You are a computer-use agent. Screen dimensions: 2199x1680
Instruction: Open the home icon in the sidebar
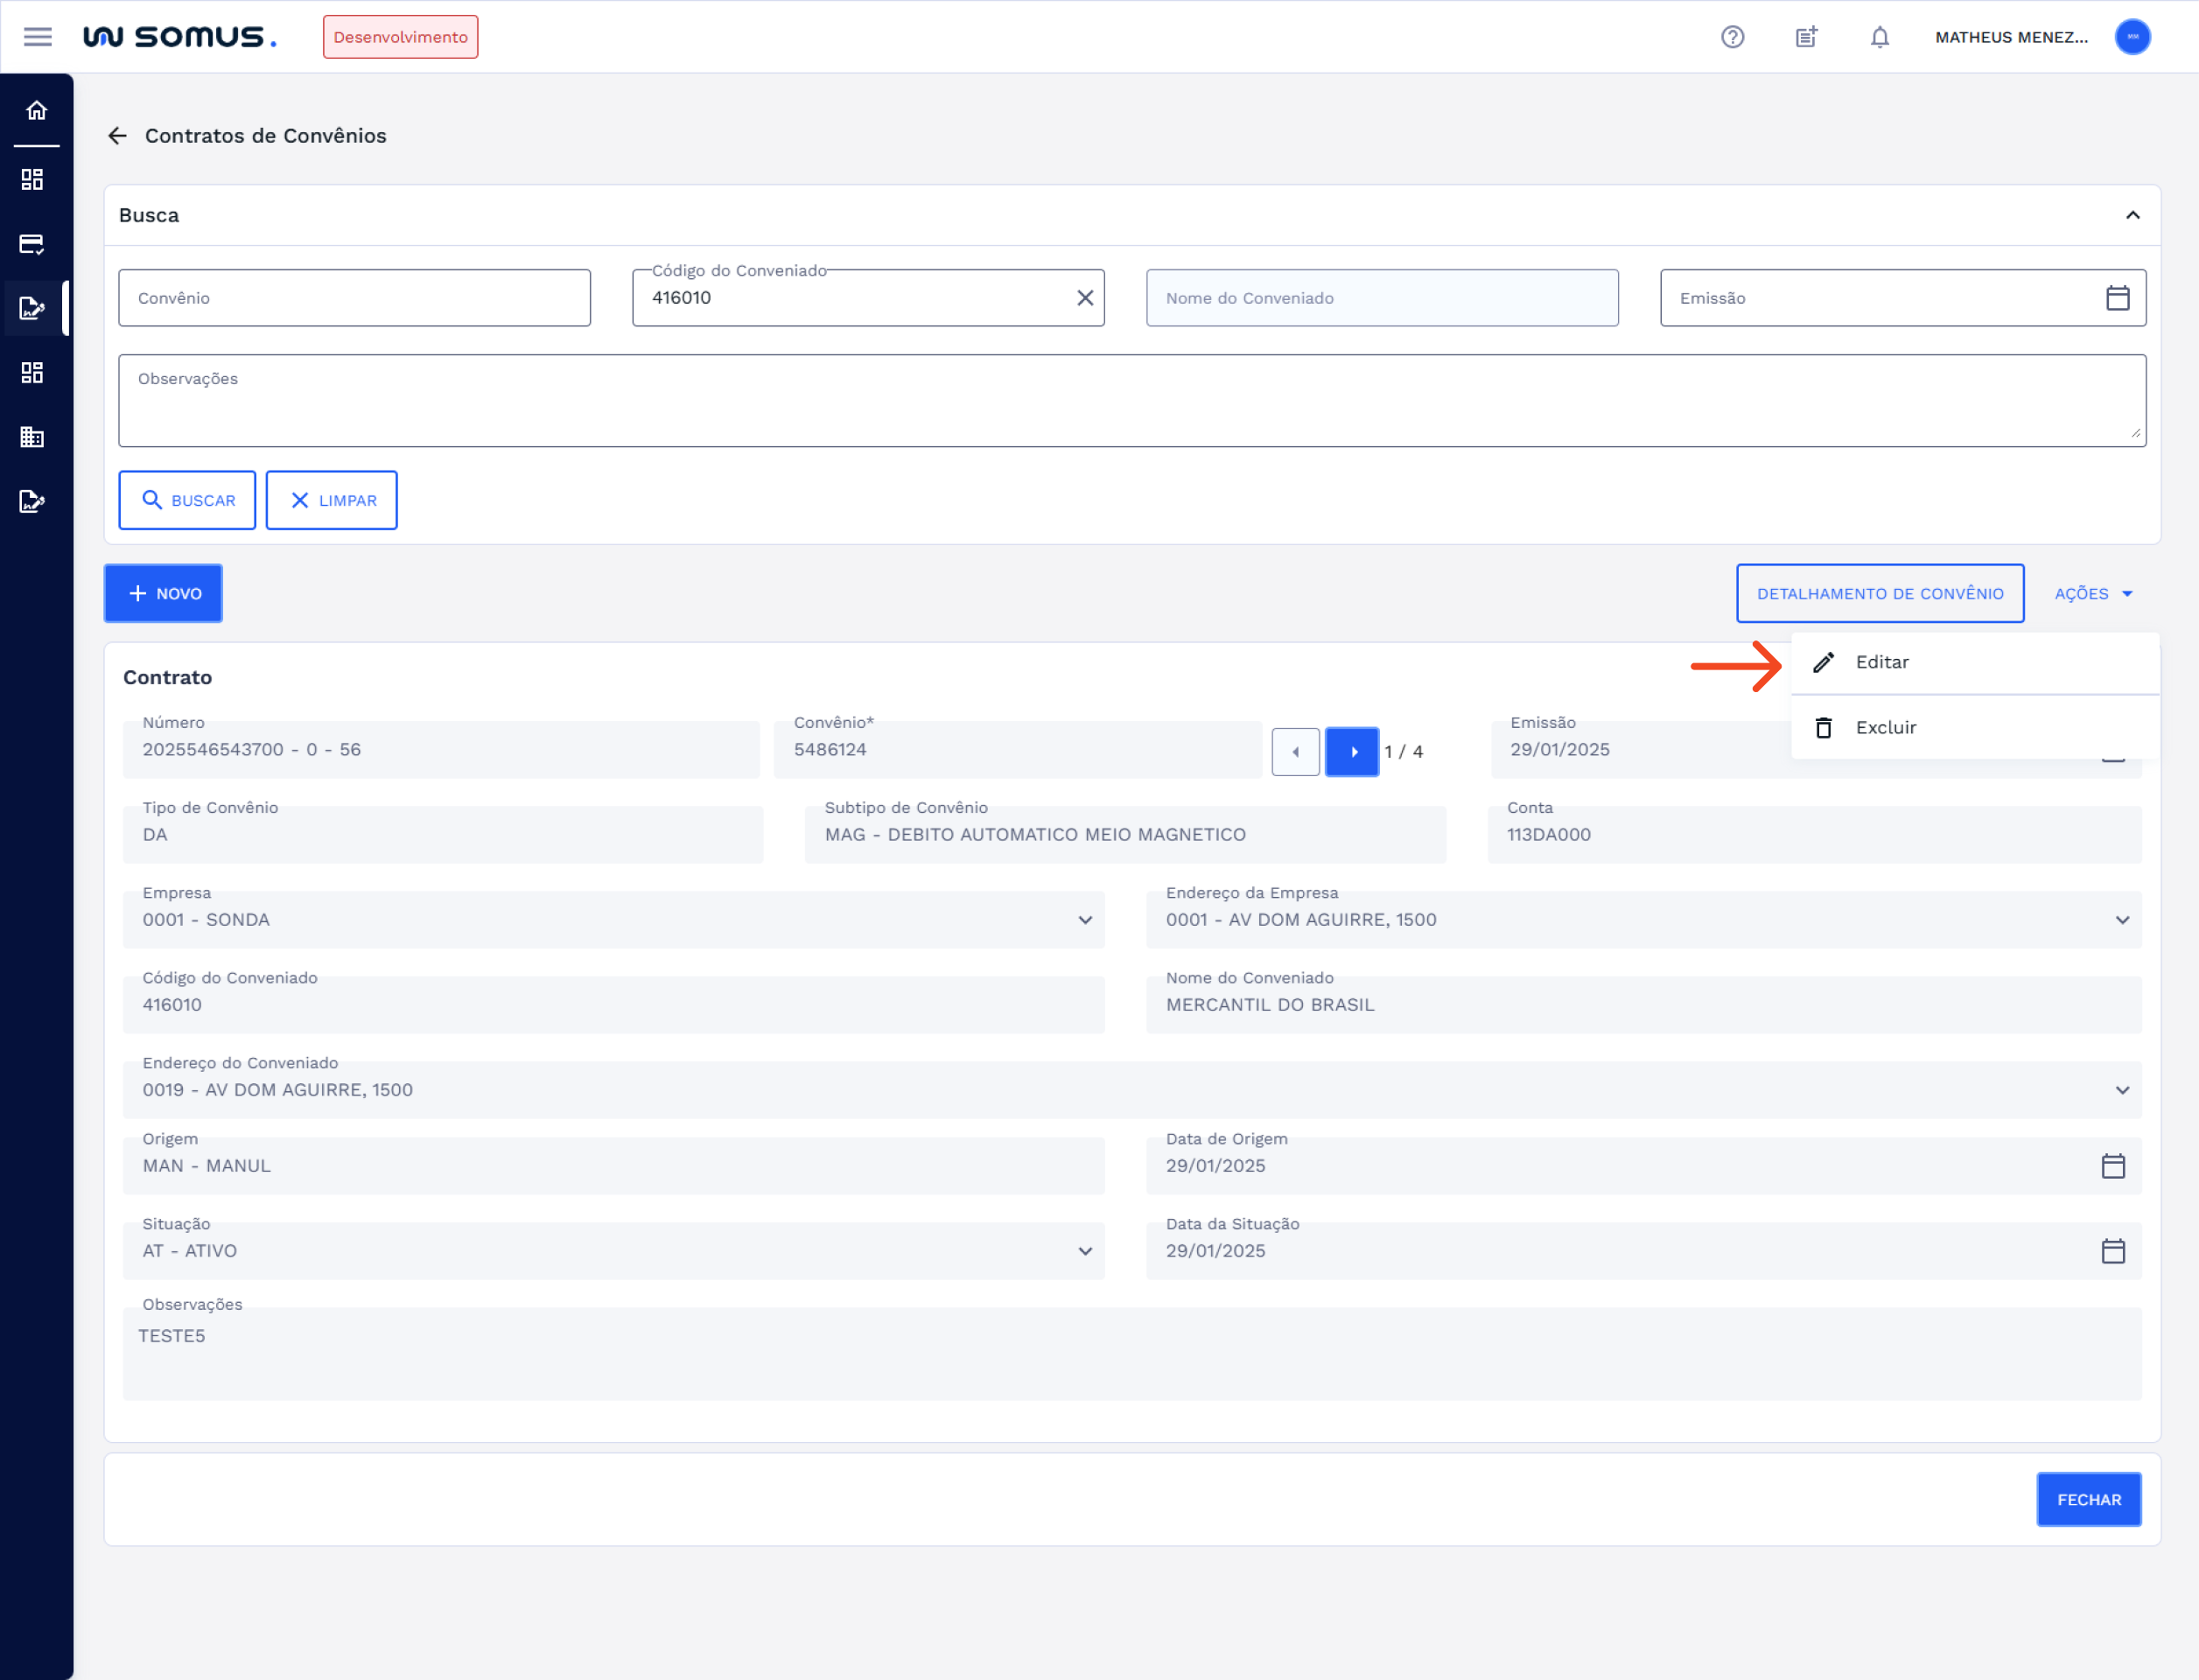pos(36,111)
